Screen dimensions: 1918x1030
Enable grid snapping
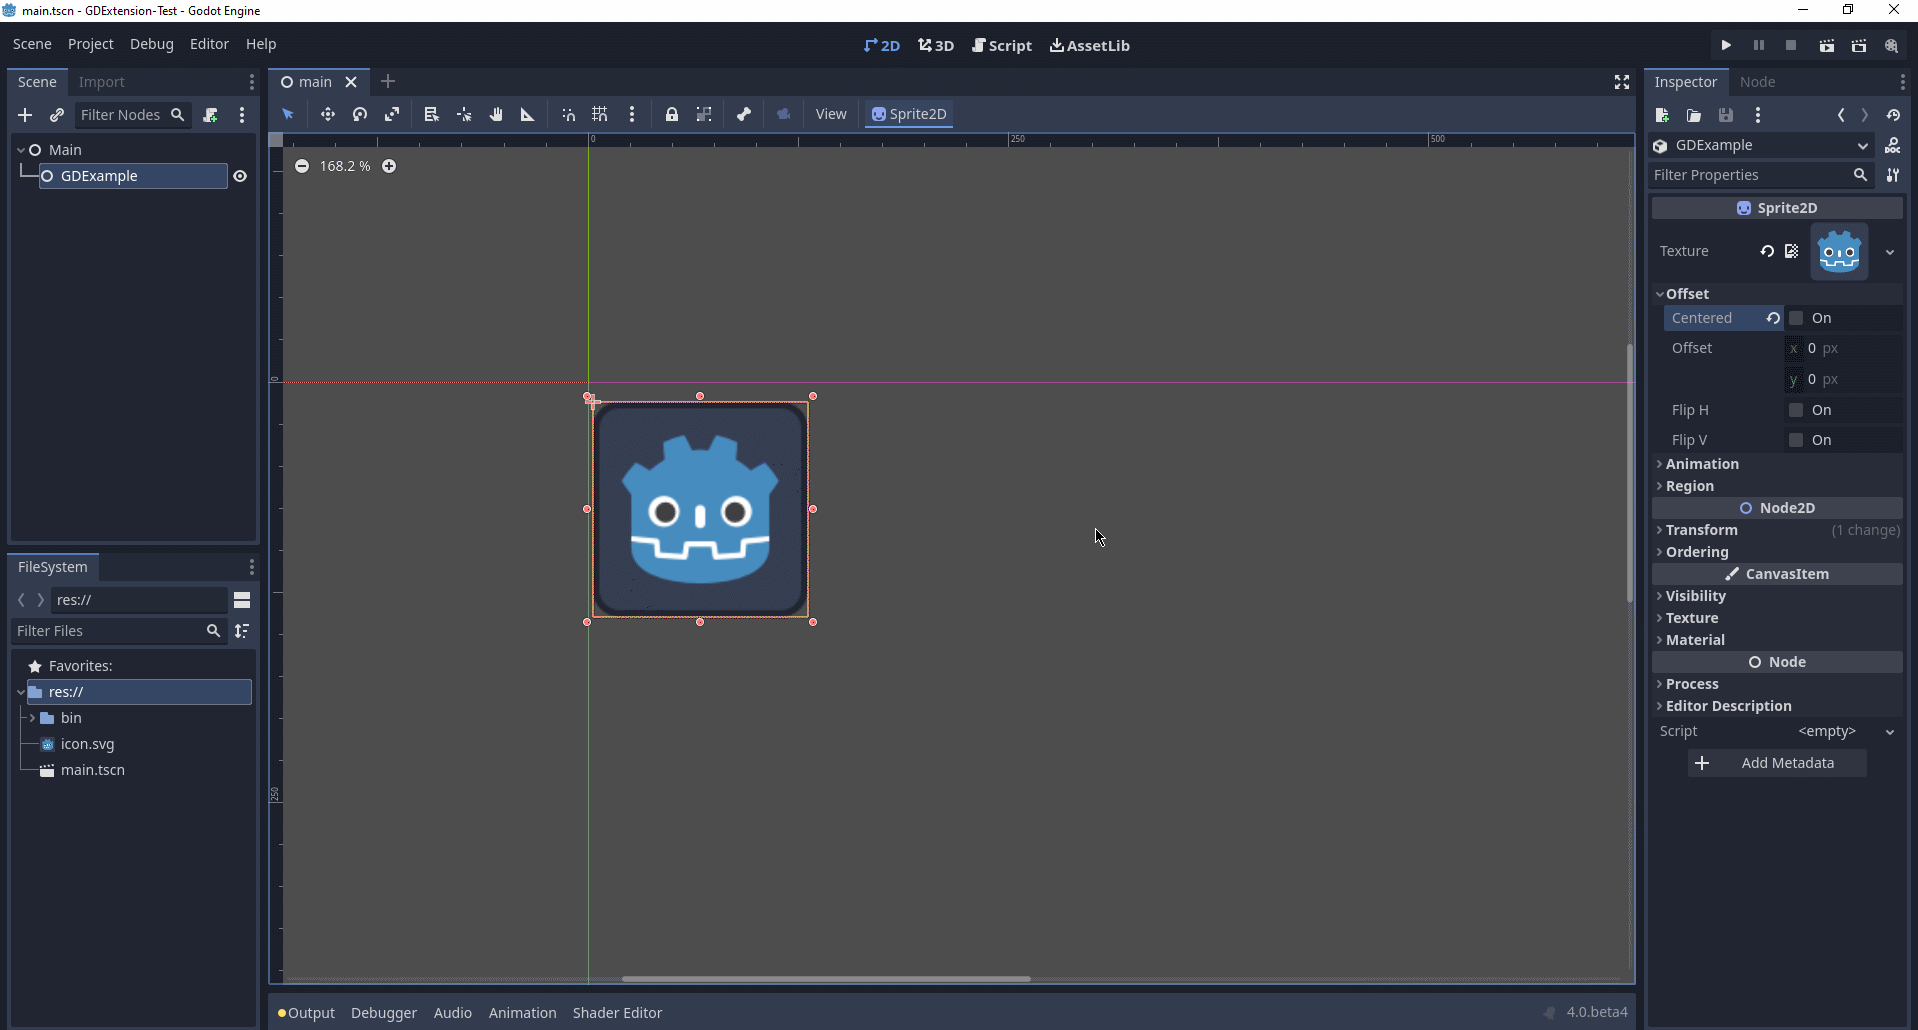tap(599, 114)
